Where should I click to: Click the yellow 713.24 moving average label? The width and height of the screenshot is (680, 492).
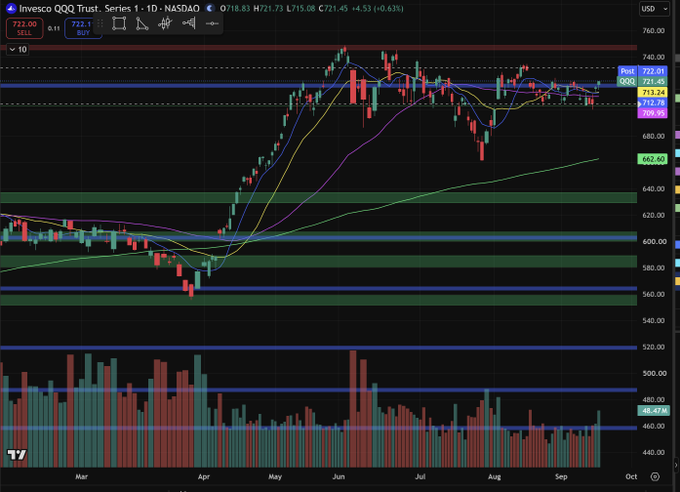click(x=653, y=92)
